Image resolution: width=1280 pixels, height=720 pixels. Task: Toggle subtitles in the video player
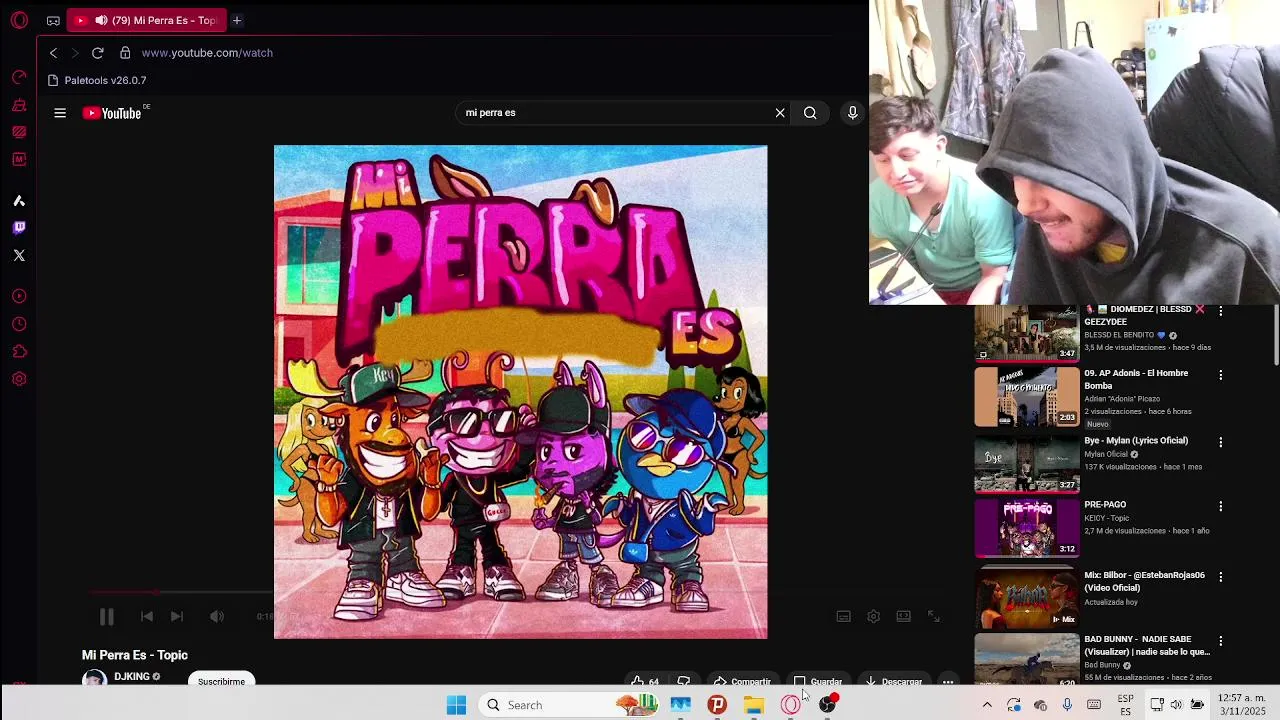(843, 617)
